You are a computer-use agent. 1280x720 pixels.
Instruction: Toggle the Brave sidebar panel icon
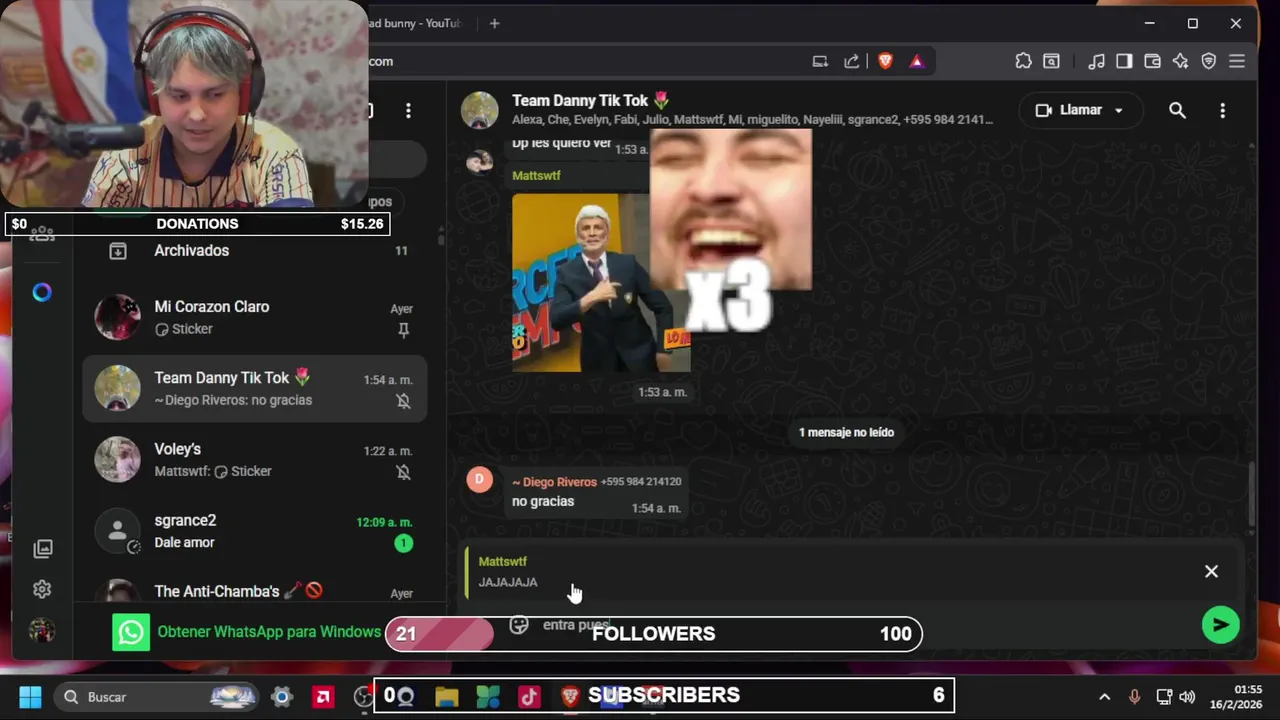(x=1124, y=61)
